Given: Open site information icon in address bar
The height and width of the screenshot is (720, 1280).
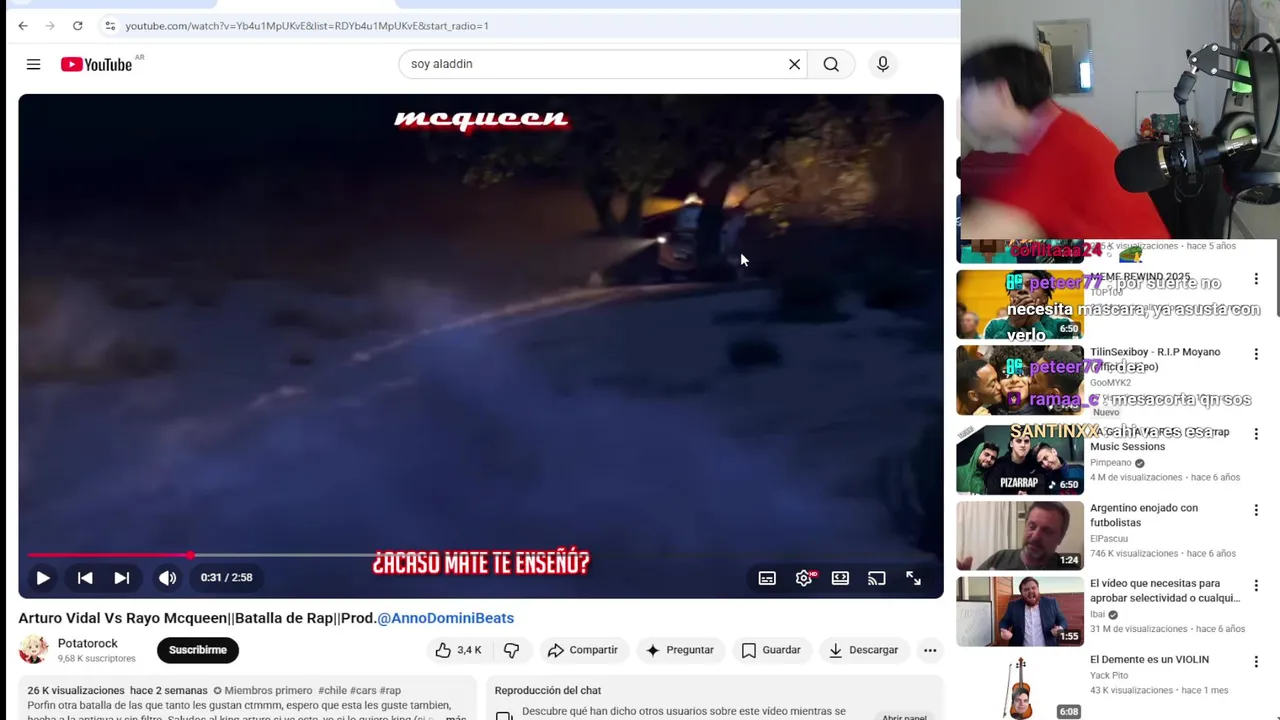Looking at the screenshot, I should coord(110,26).
